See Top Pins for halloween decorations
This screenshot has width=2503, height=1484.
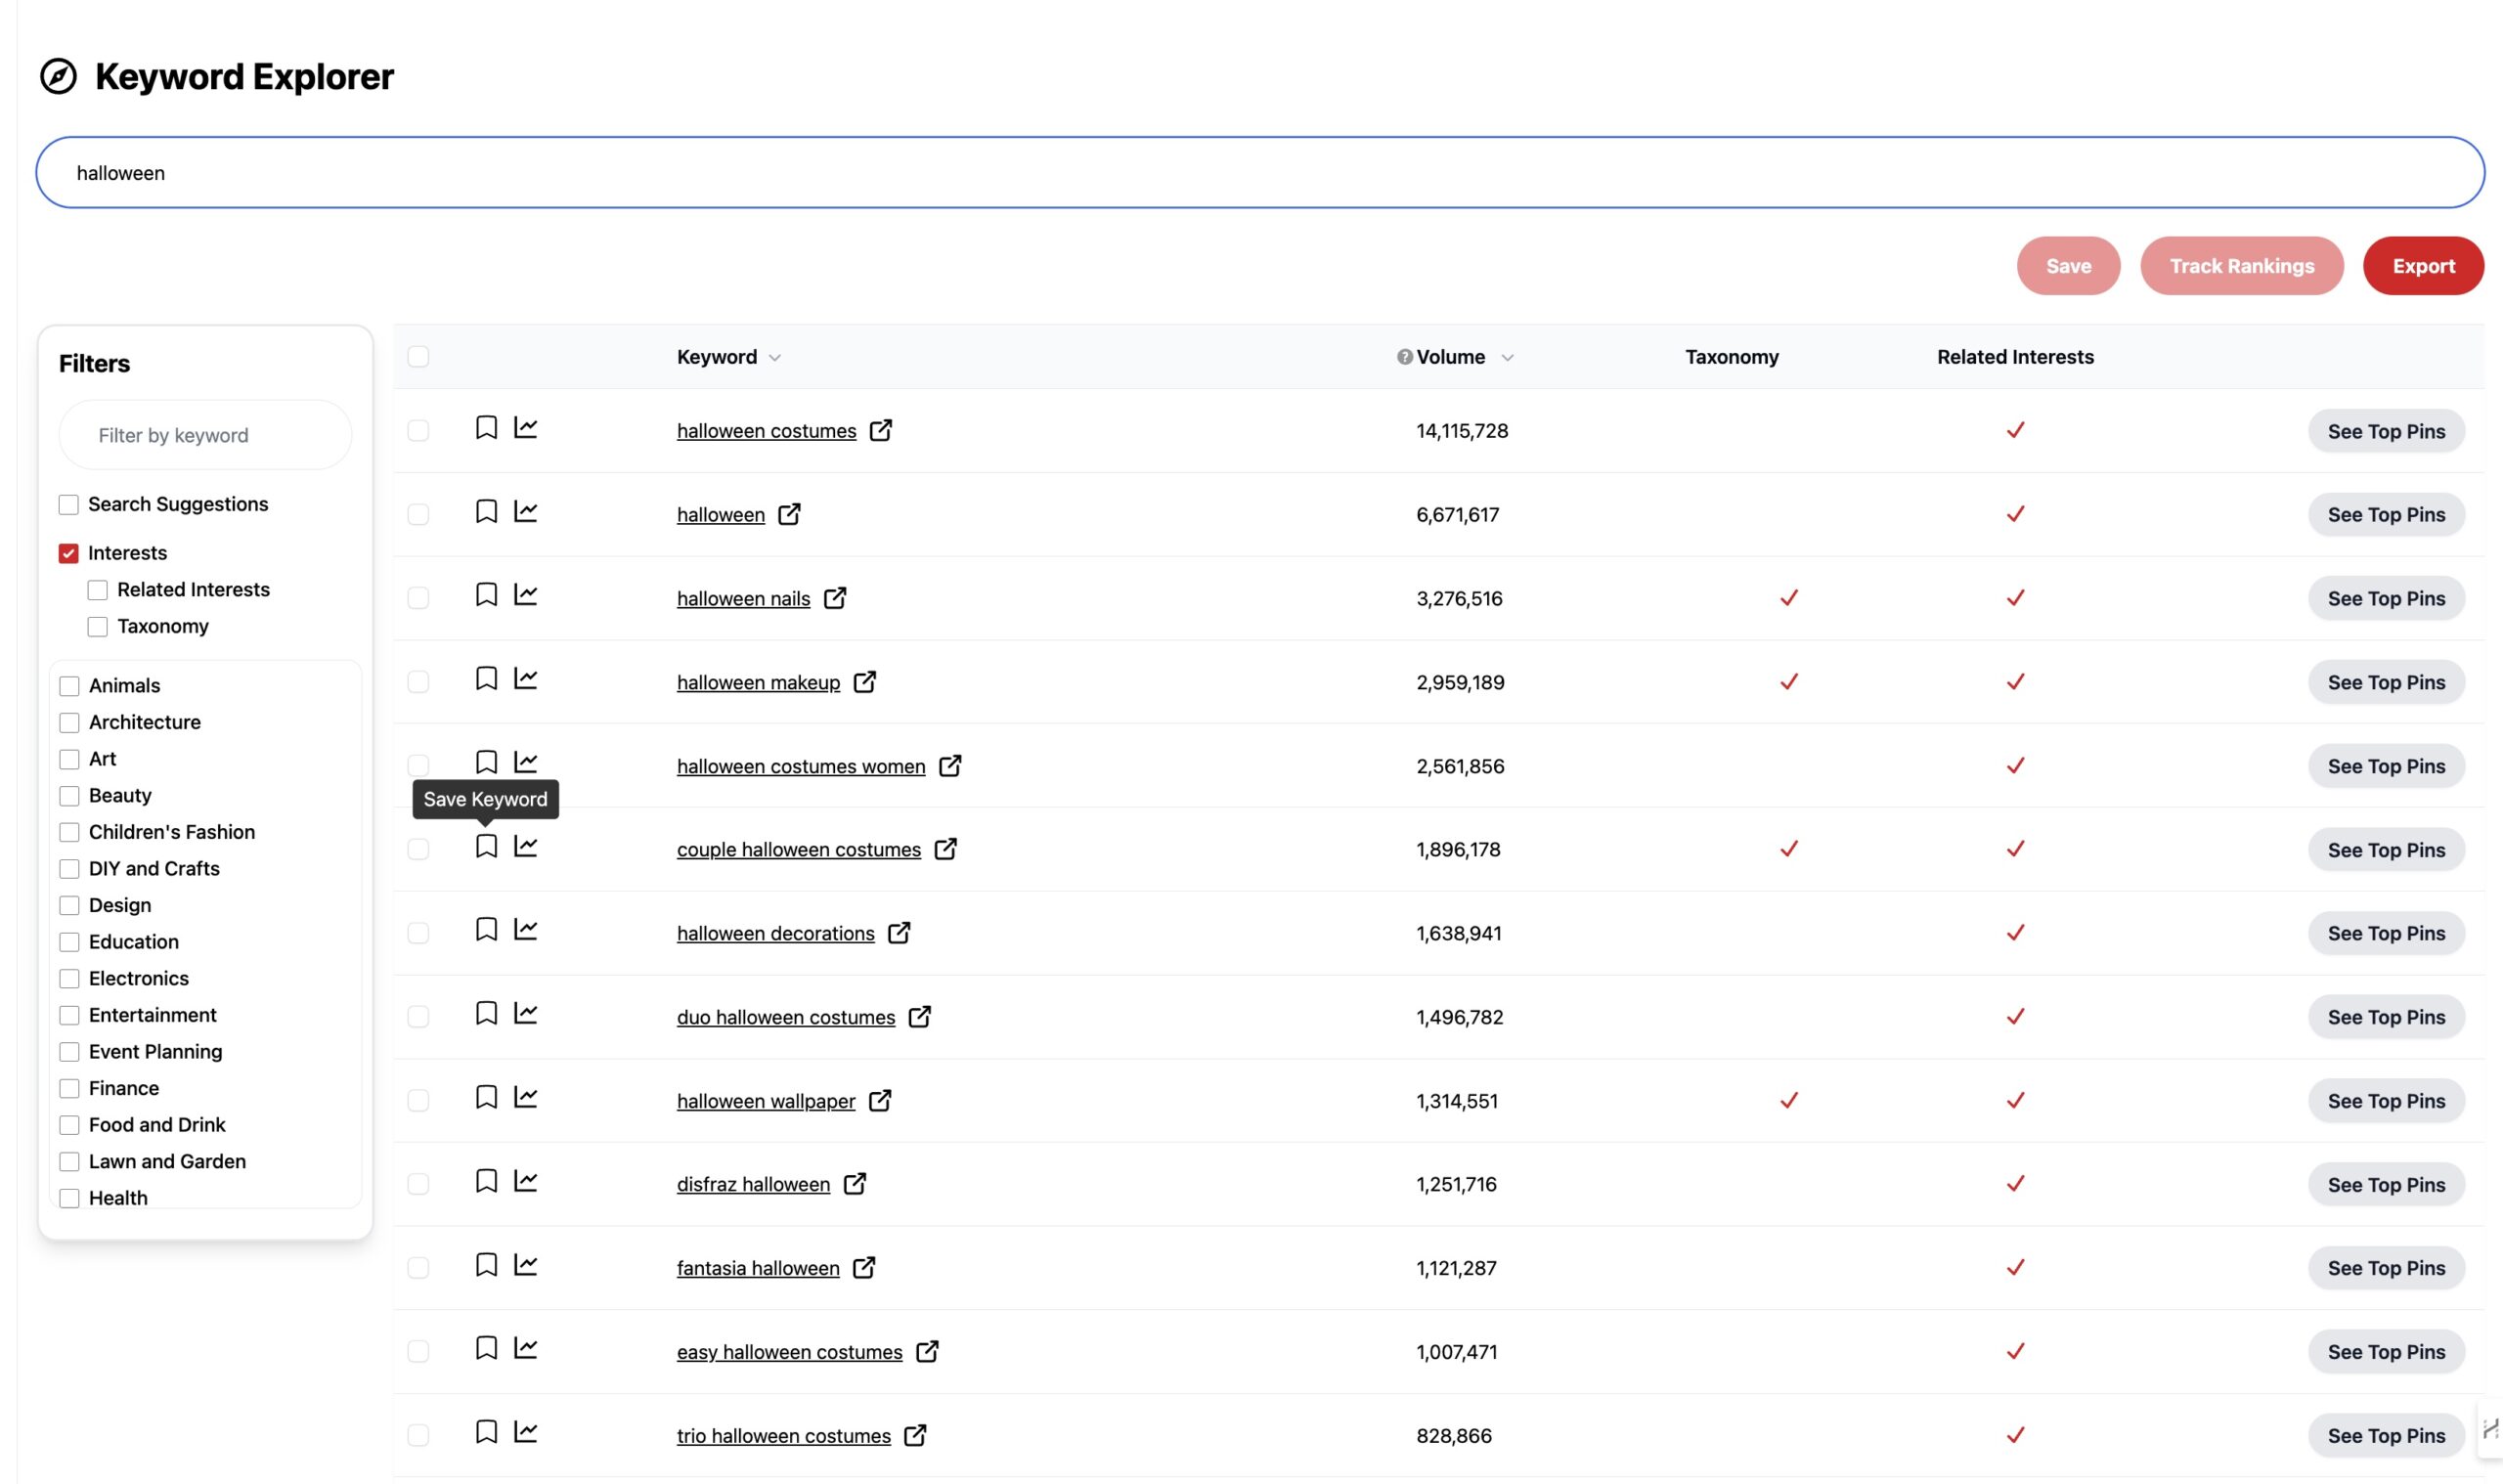(x=2385, y=933)
